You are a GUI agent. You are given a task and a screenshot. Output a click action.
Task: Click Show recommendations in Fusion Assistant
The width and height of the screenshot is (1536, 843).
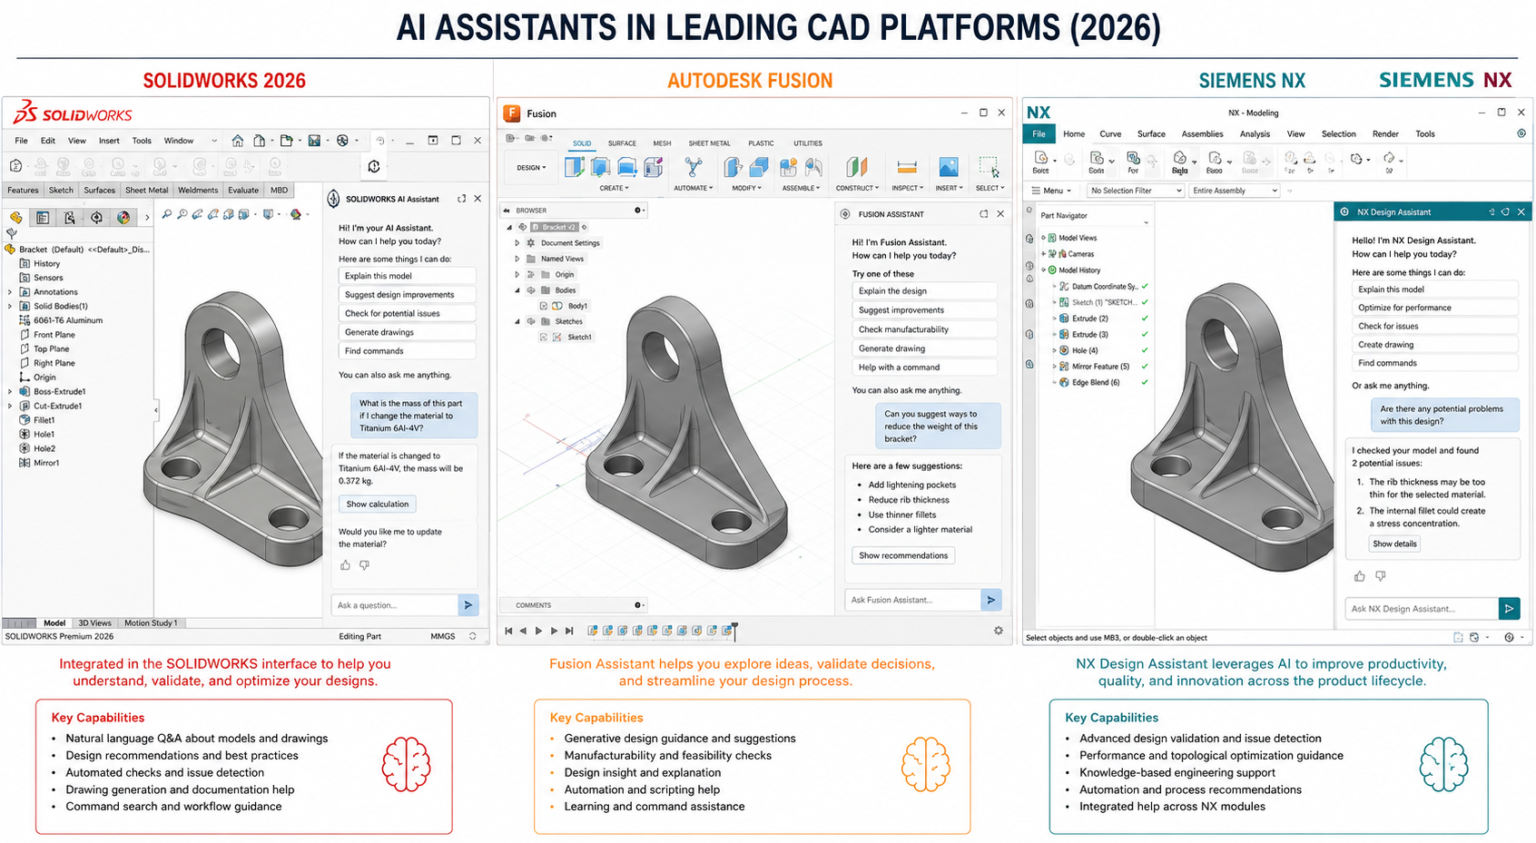tap(903, 556)
